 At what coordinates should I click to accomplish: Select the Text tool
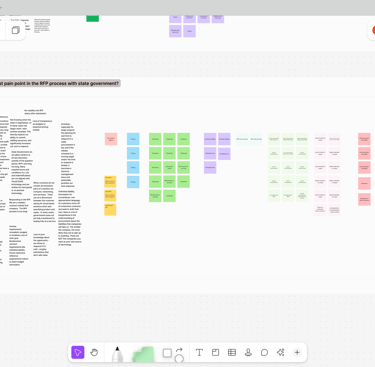click(x=199, y=352)
